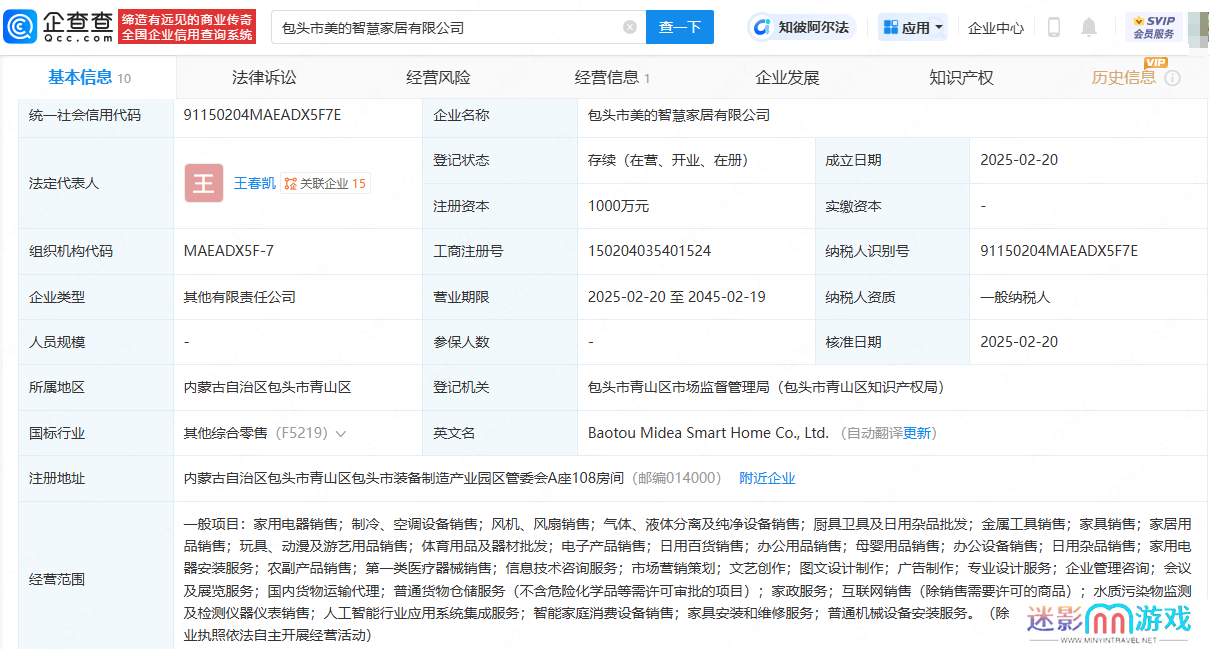The width and height of the screenshot is (1209, 649).
Task: Open the user avatar in the header
Action: point(1197,27)
